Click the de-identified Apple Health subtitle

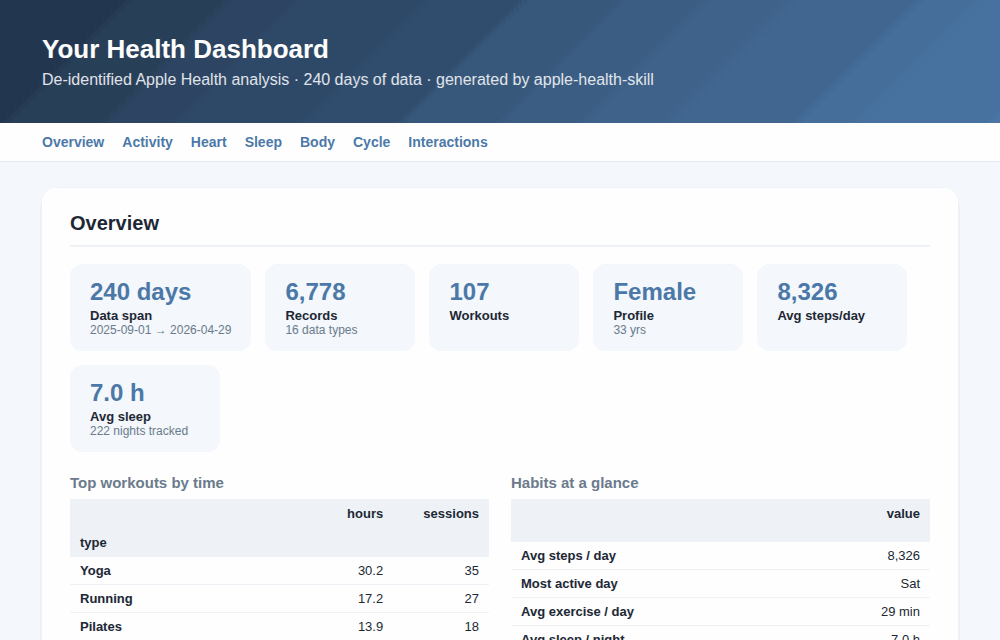coord(348,80)
